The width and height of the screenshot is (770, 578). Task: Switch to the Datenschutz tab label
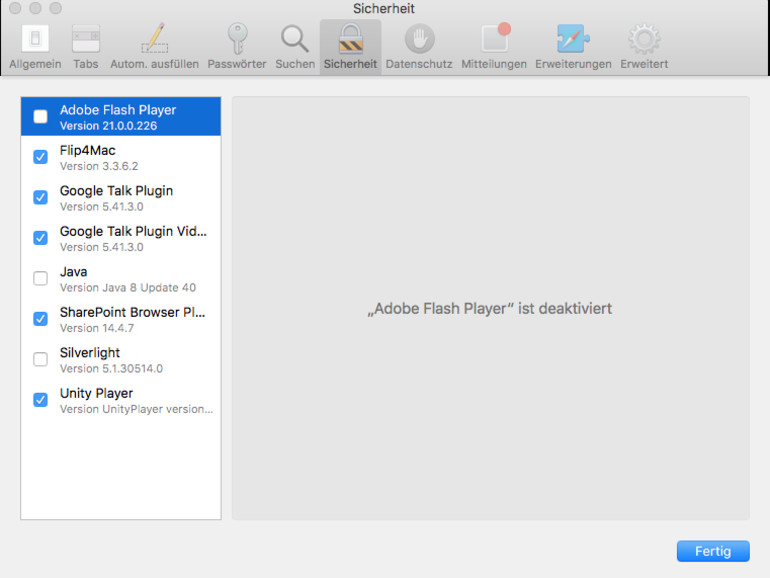[x=419, y=64]
